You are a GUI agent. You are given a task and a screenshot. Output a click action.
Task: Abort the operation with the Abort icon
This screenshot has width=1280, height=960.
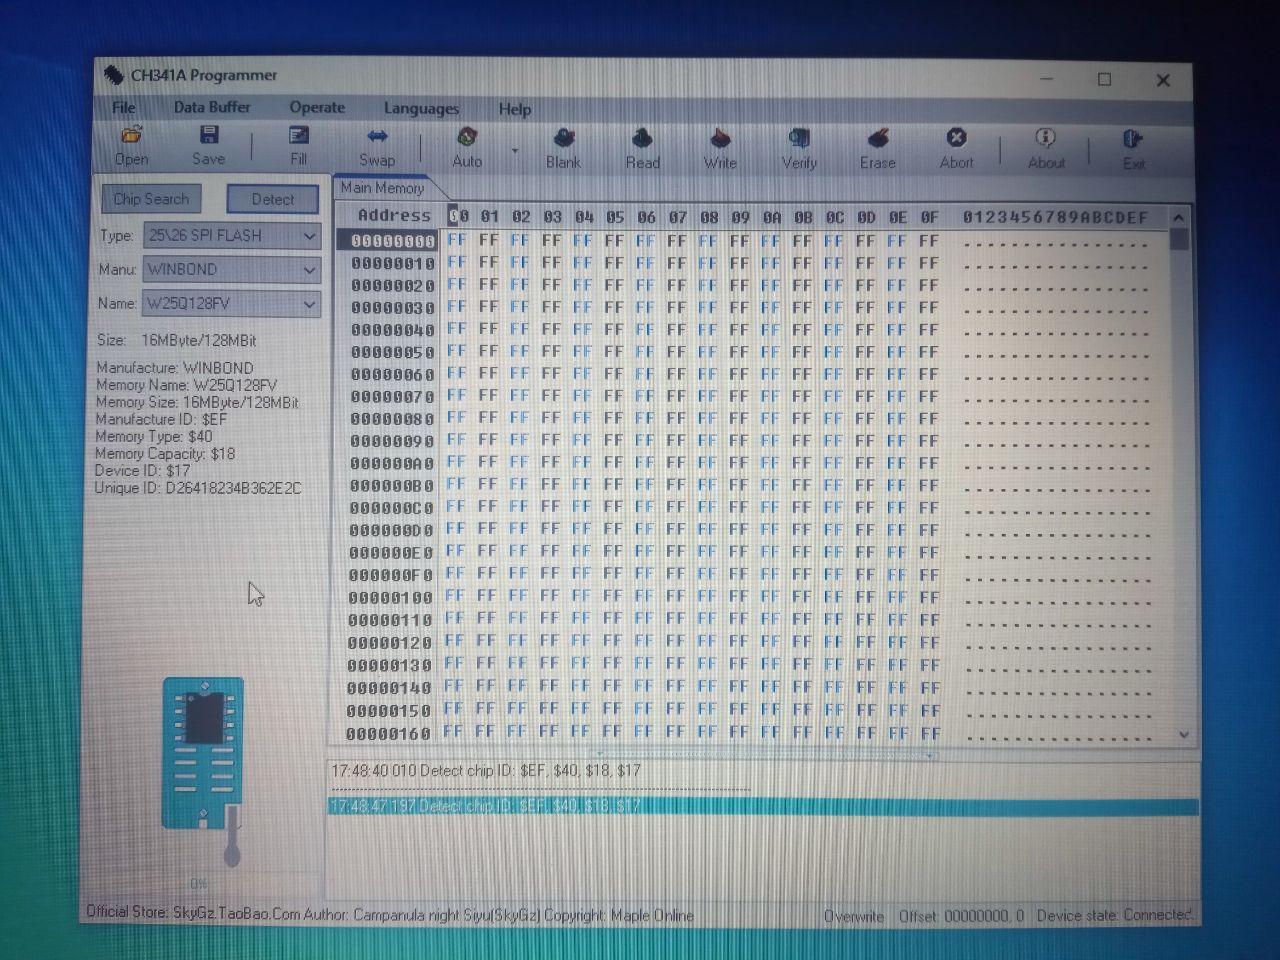click(956, 149)
